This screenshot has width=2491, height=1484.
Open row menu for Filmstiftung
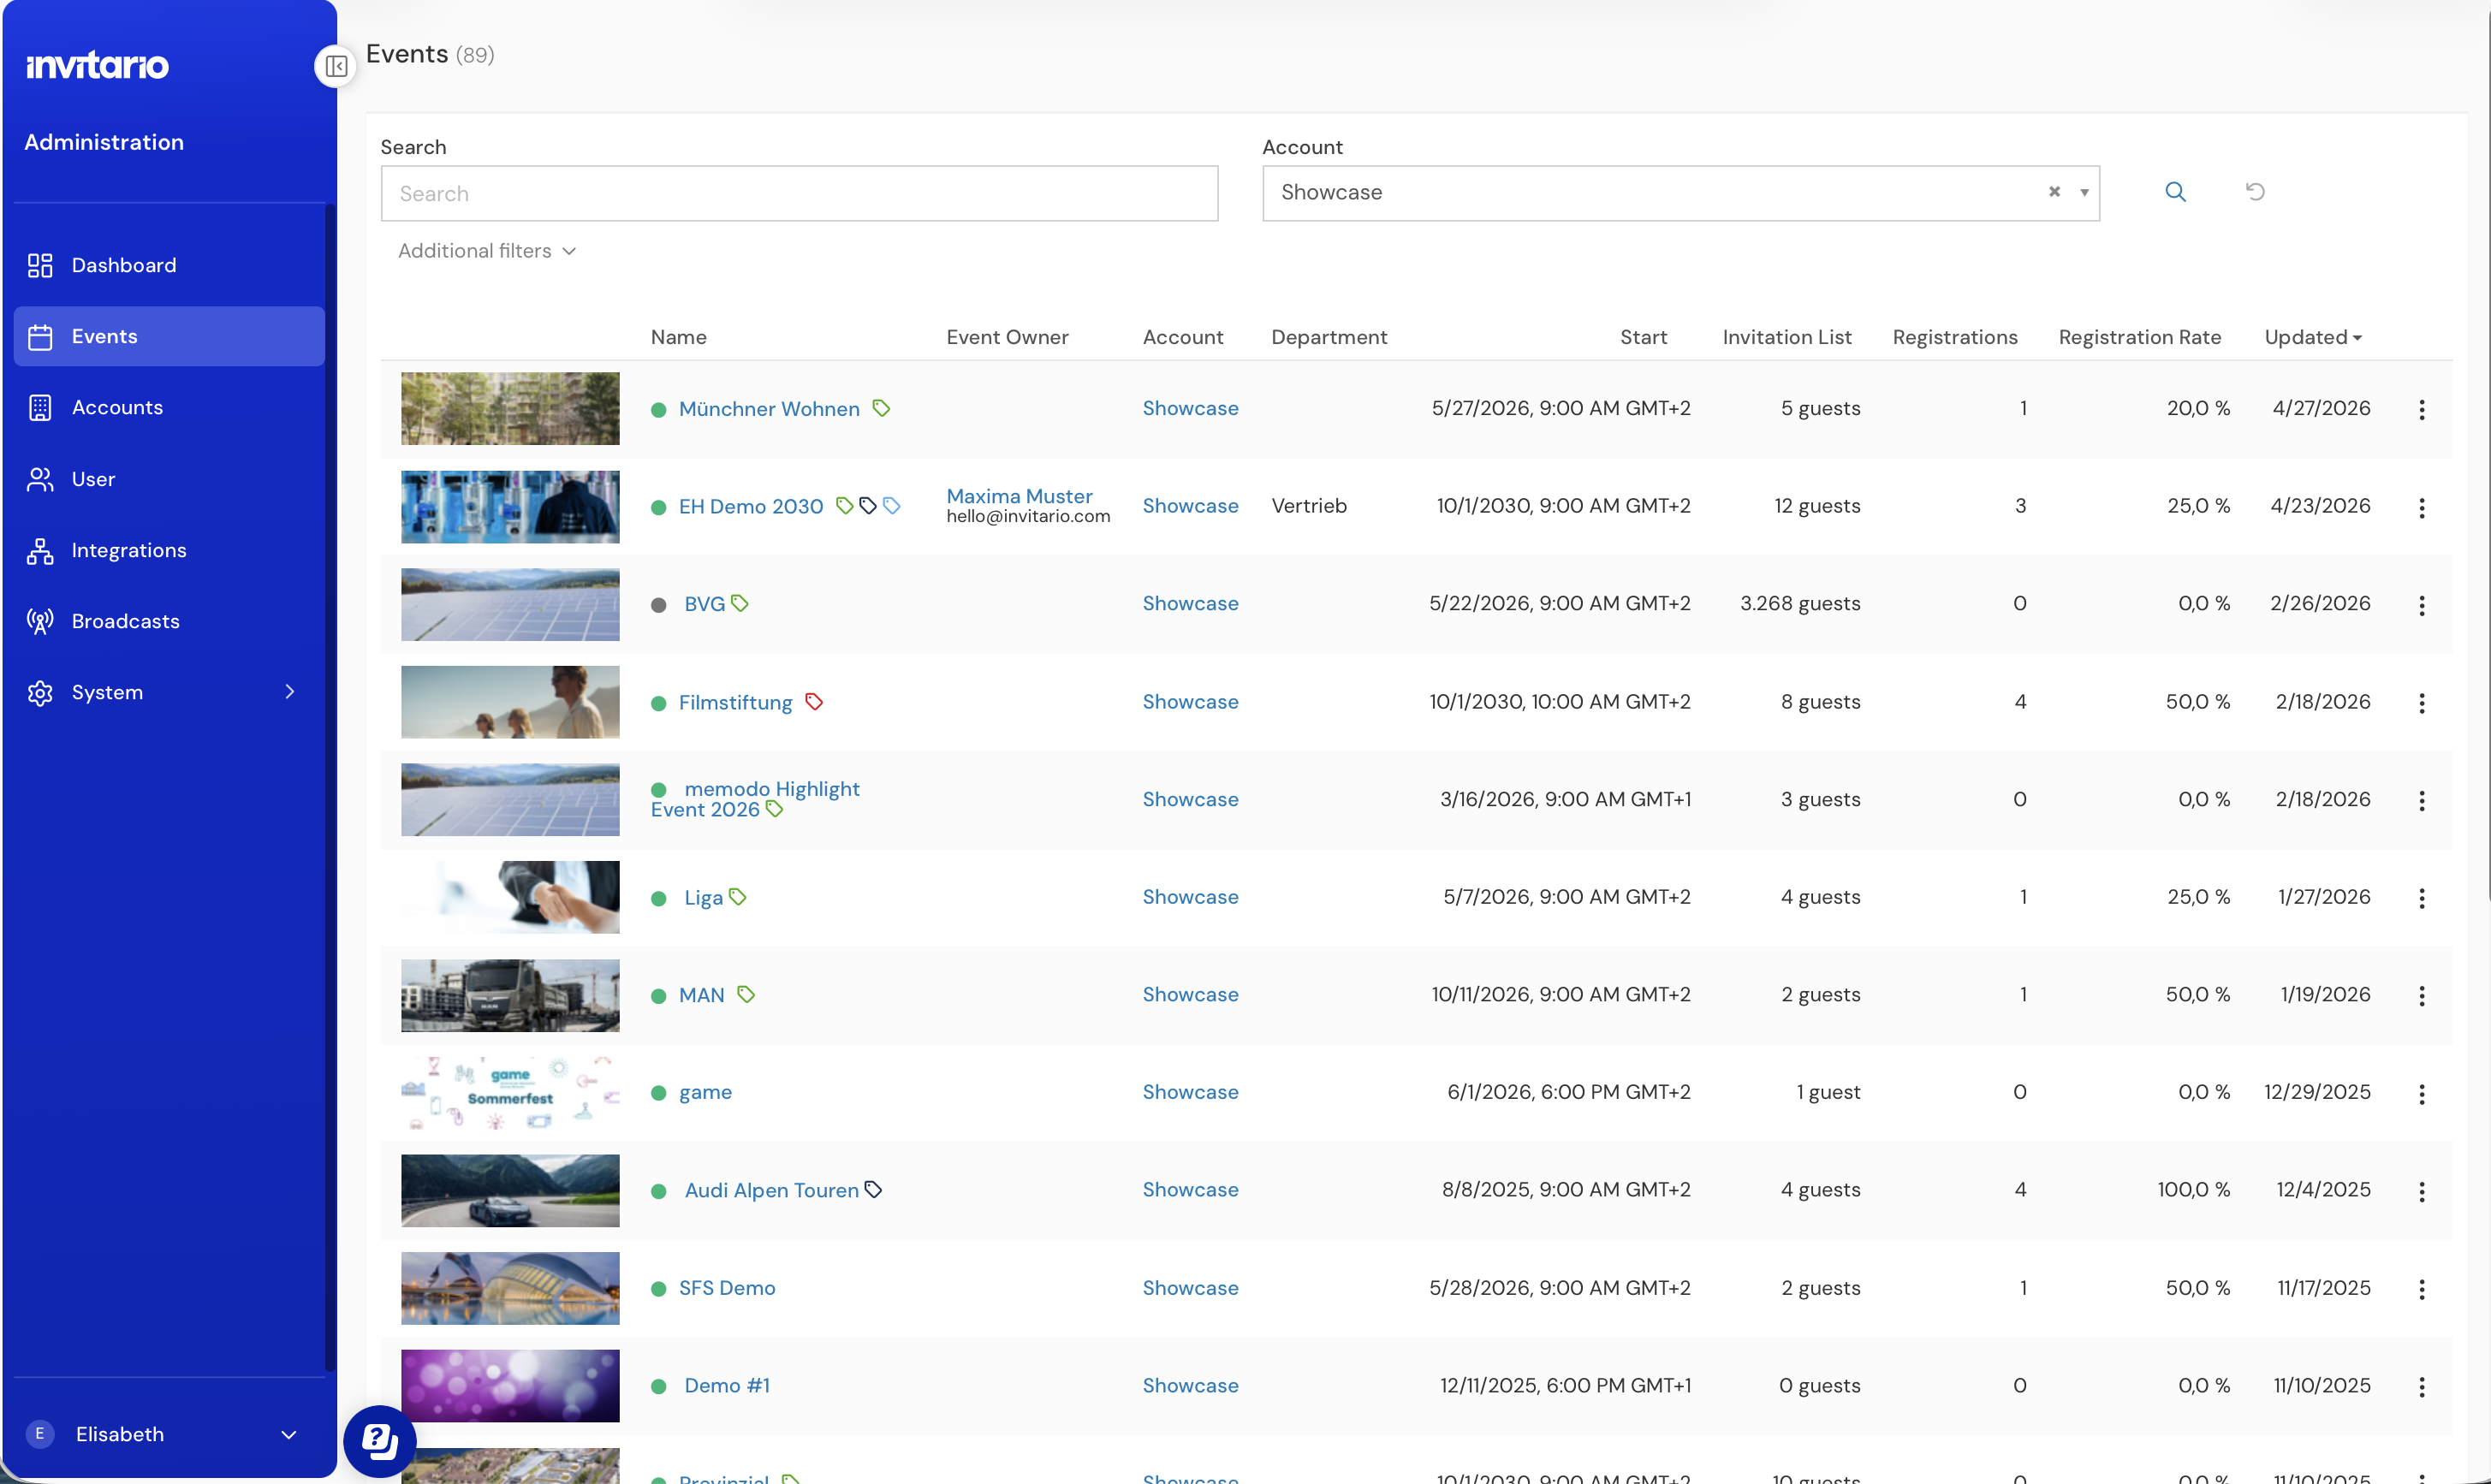[2422, 703]
